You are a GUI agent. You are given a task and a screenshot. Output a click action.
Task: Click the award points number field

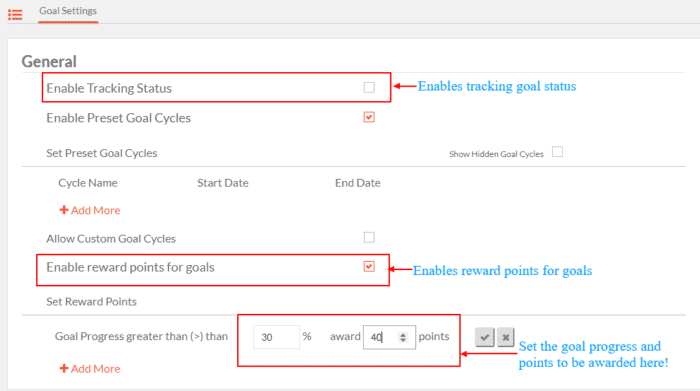[389, 337]
